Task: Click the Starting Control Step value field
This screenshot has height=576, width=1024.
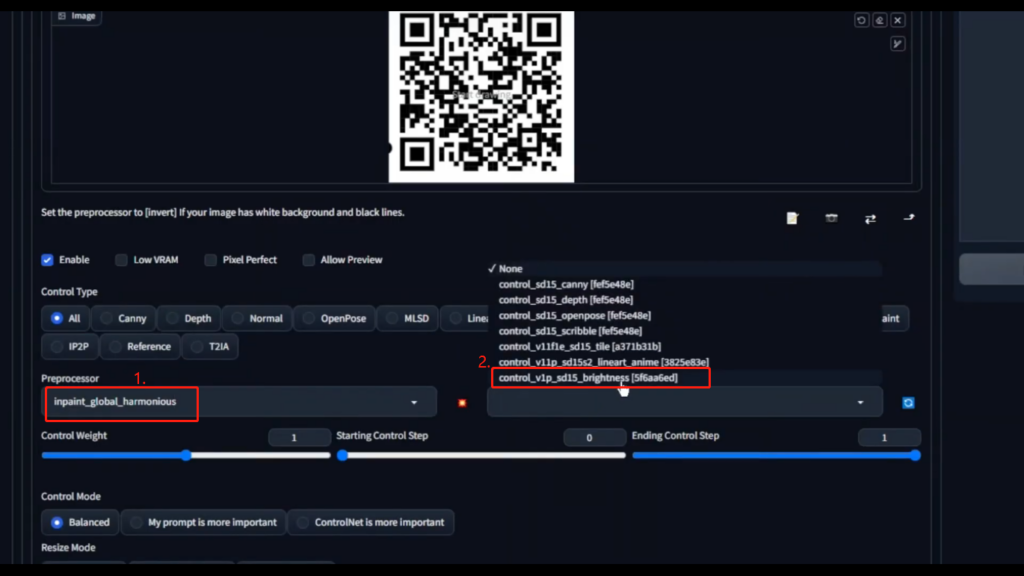Action: (594, 438)
